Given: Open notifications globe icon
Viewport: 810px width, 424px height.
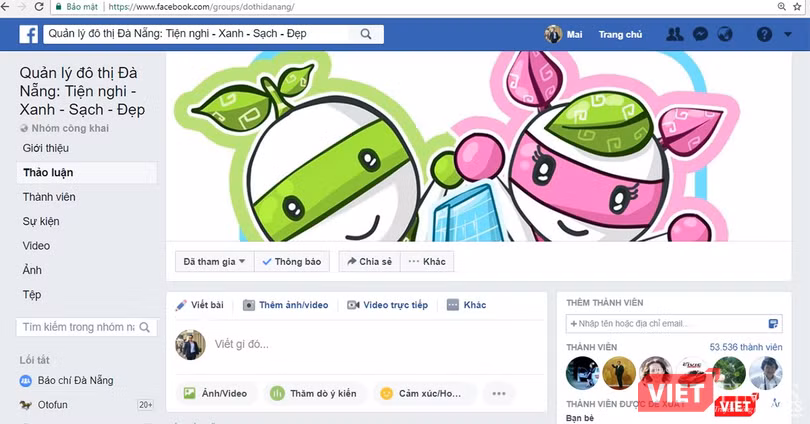Looking at the screenshot, I should point(725,34).
